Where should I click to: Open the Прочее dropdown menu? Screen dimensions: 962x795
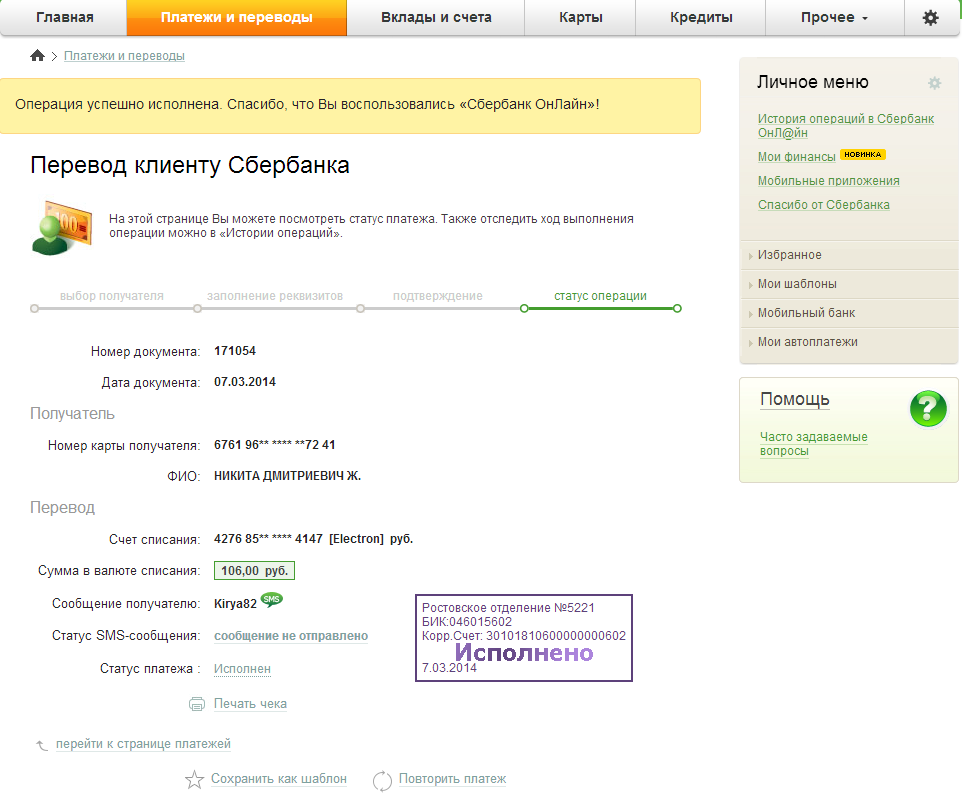pos(834,17)
